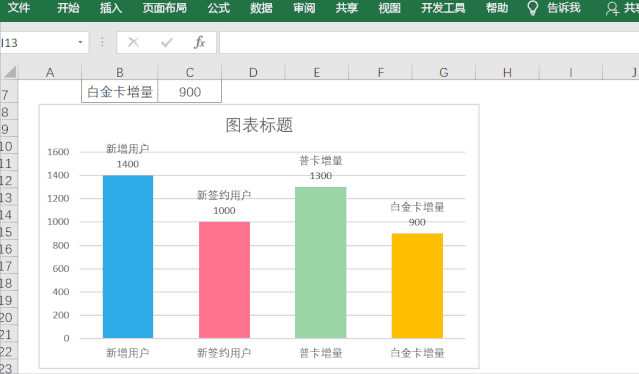639x374 pixels.
Task: Select column B header
Action: point(119,72)
